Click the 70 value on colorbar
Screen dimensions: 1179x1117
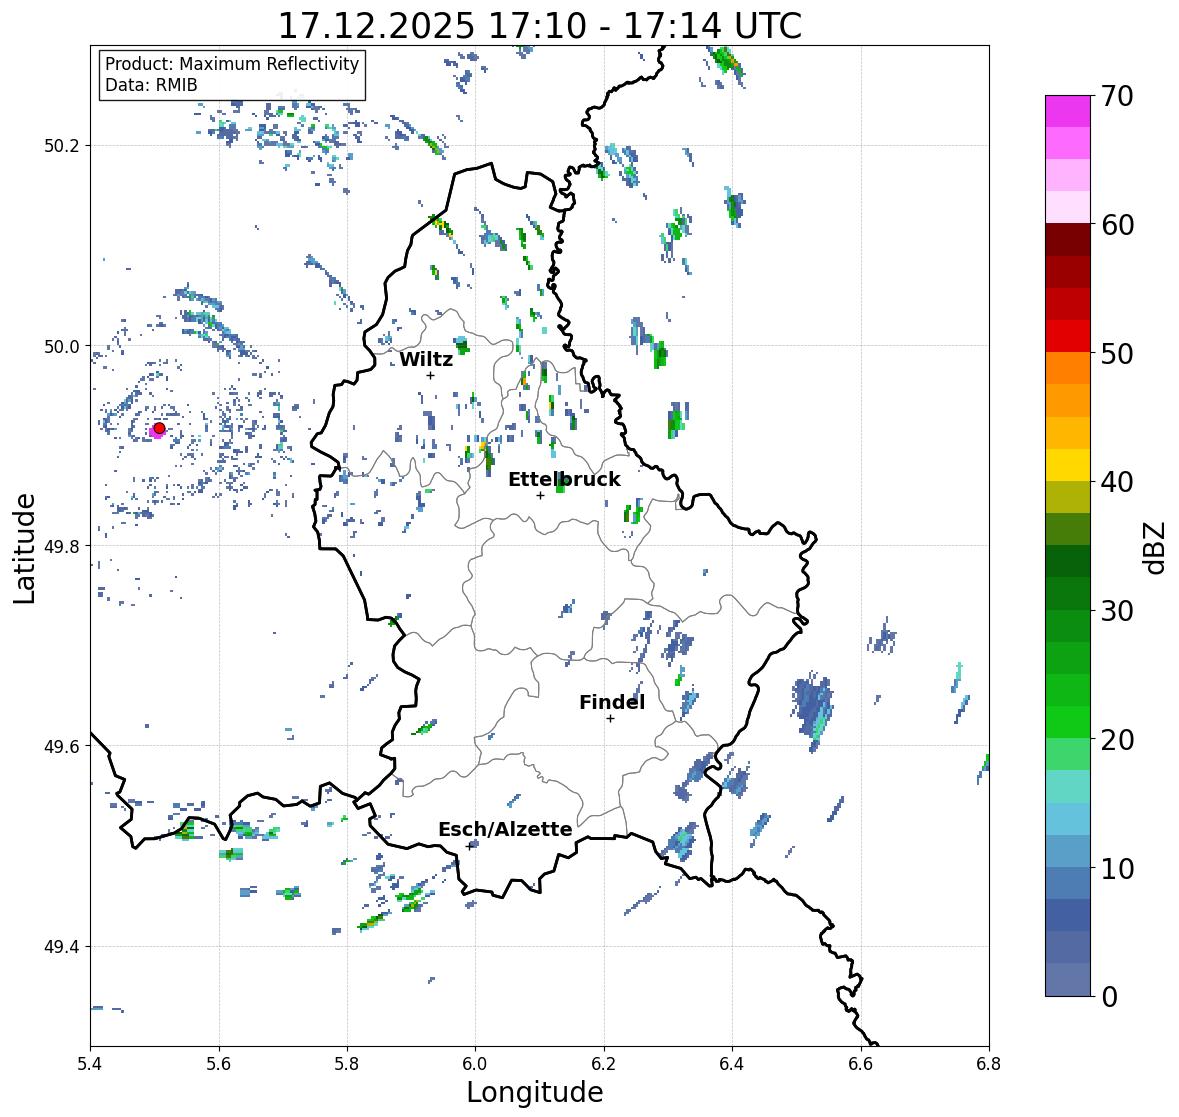click(x=1117, y=96)
